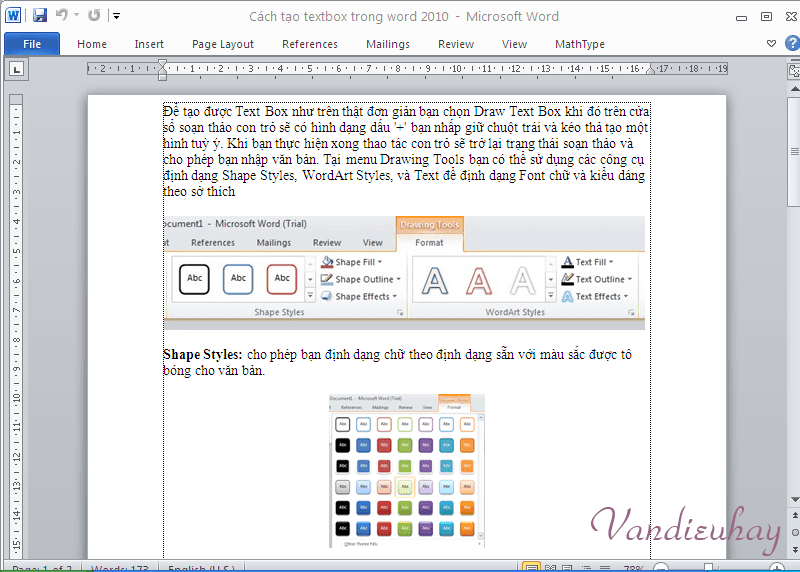This screenshot has width=800, height=572.
Task: Jump to next page with double-down arrow
Action: click(x=794, y=549)
